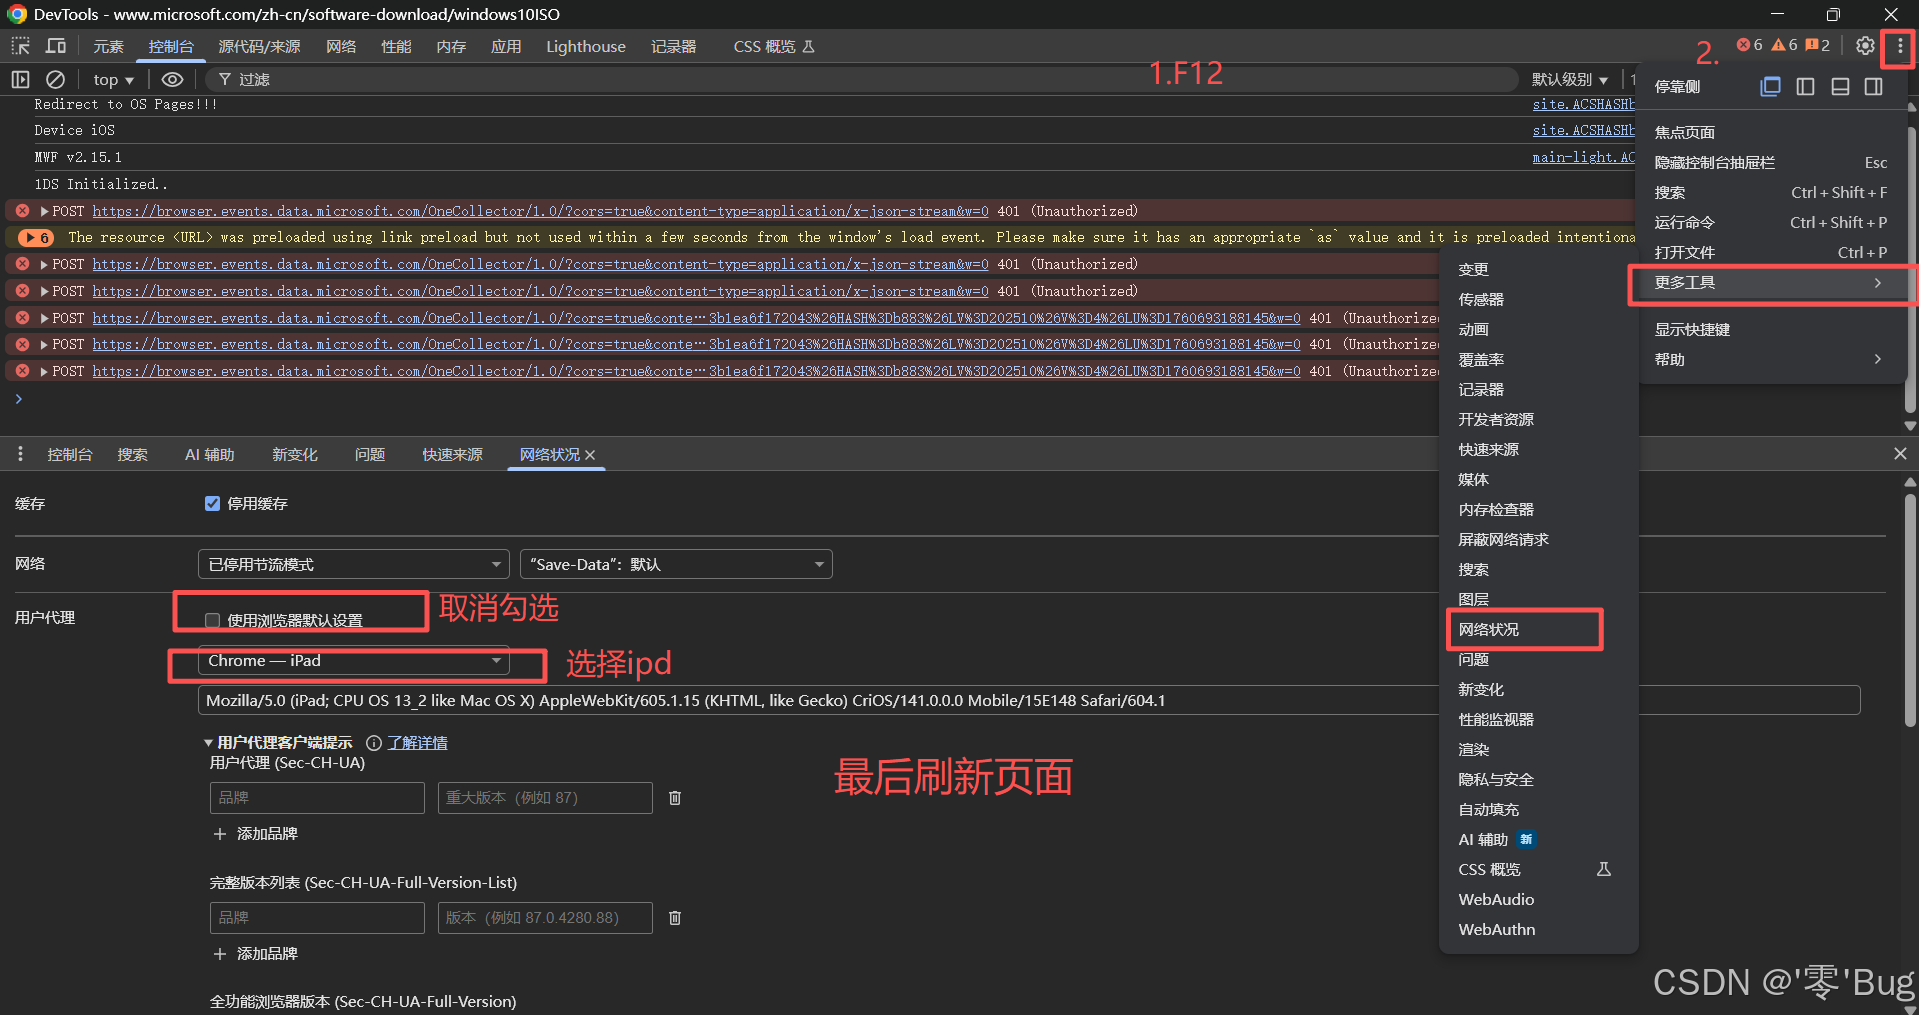Open the 应用 panel tab

tap(506, 47)
